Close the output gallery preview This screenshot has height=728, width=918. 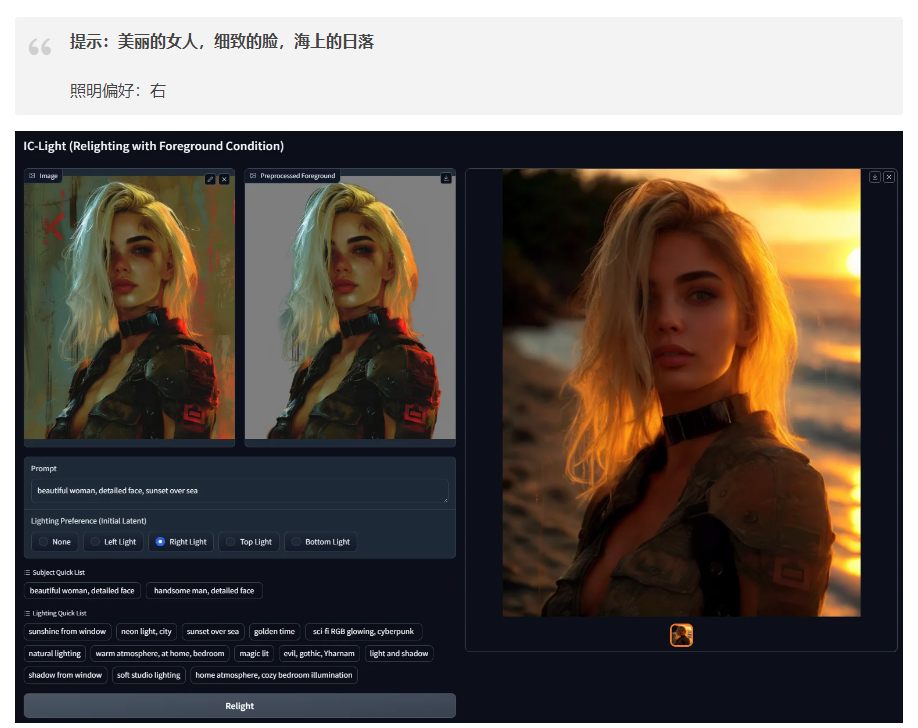[x=889, y=177]
